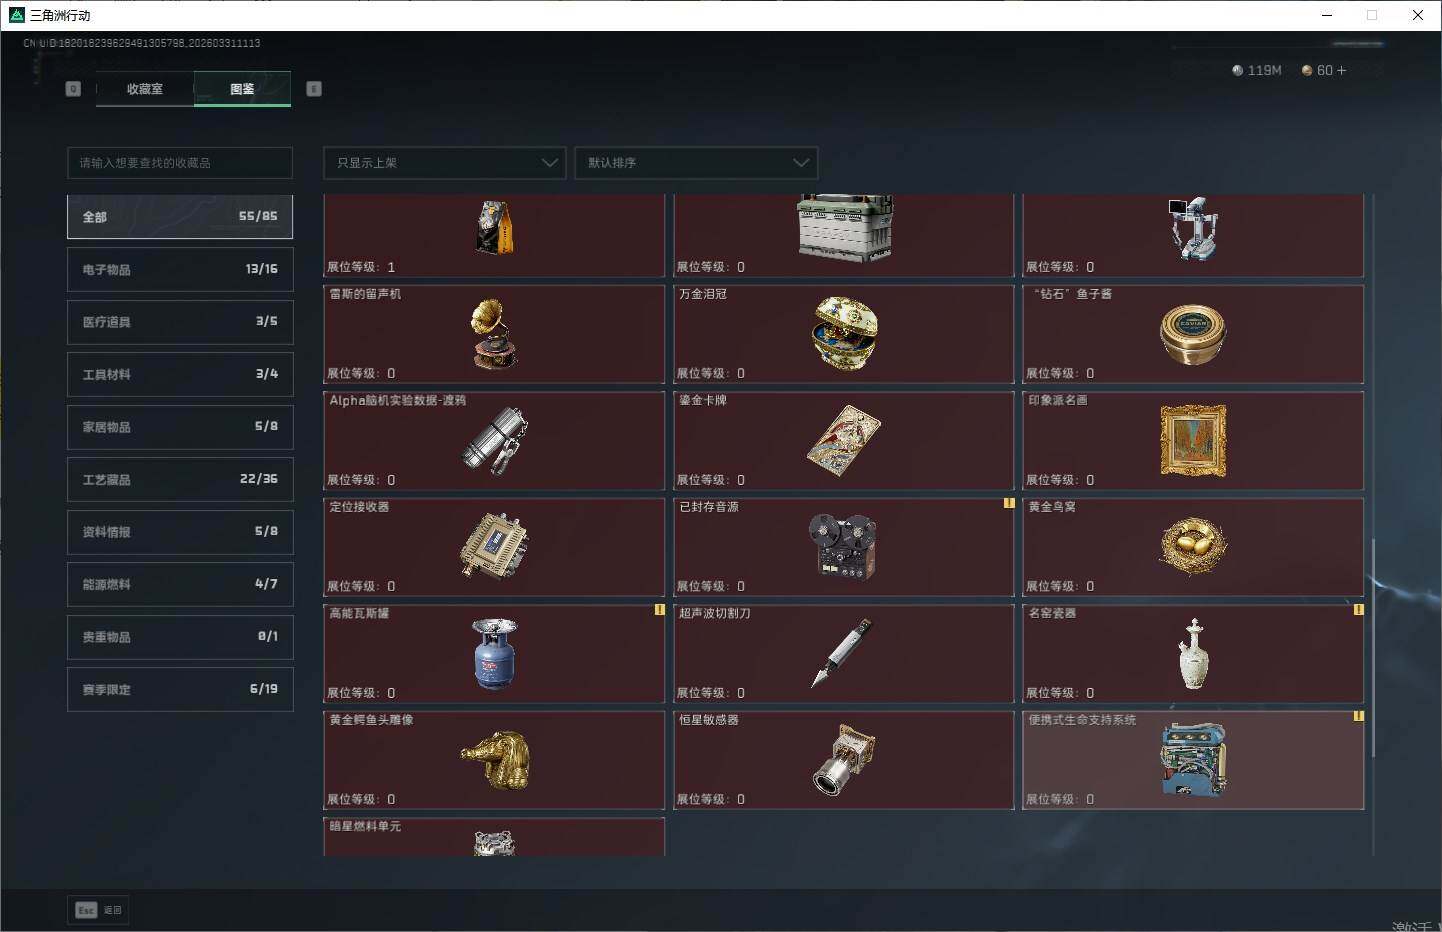The width and height of the screenshot is (1442, 932).
Task: Click the 三角洲行动 app icon in title bar
Action: 16,15
